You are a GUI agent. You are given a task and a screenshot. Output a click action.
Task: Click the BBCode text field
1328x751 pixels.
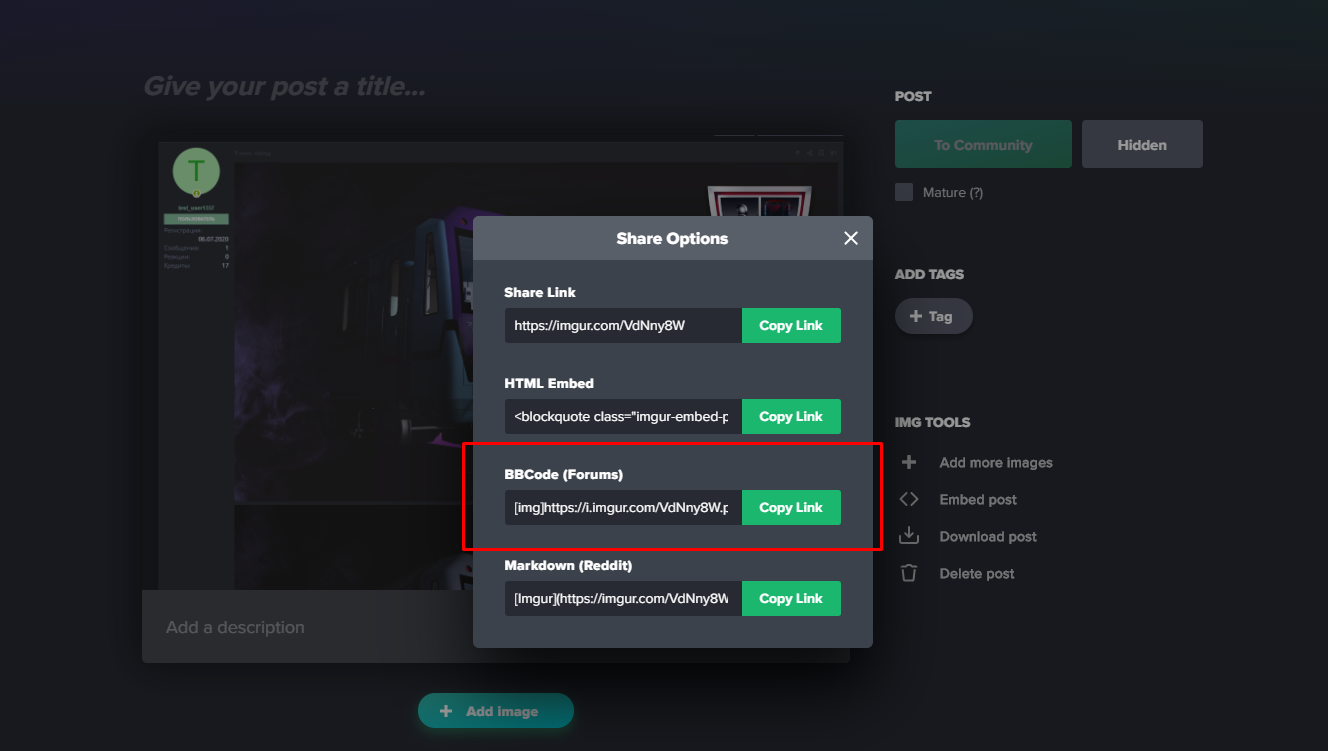tap(622, 507)
